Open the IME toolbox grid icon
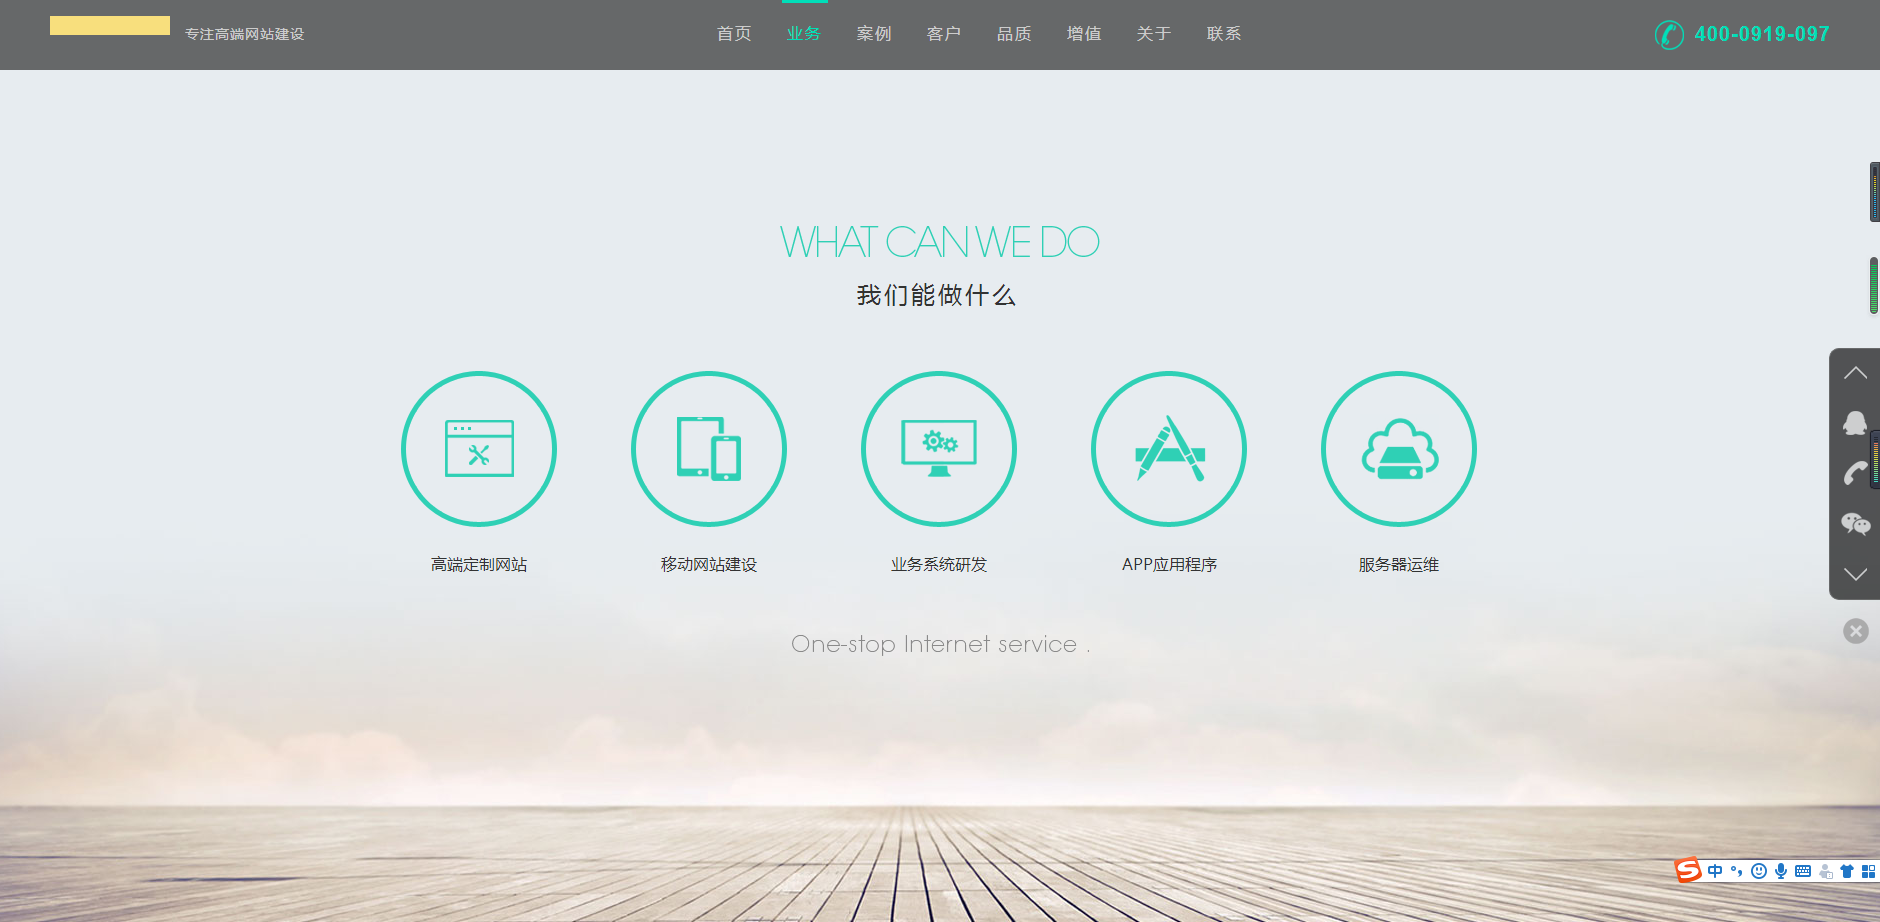This screenshot has height=922, width=1880. tap(1868, 871)
